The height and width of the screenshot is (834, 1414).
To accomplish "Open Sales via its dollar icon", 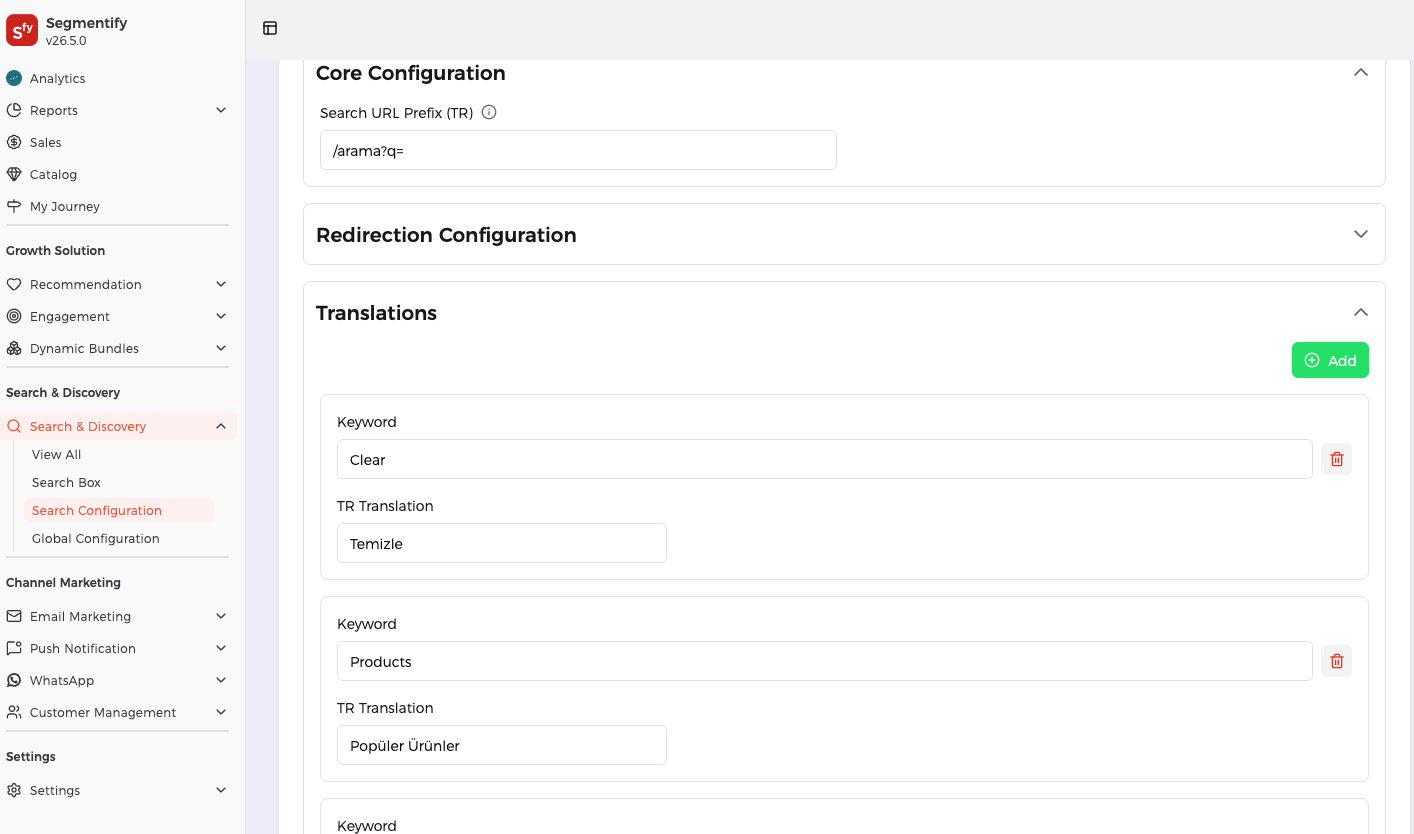I will click(14, 142).
